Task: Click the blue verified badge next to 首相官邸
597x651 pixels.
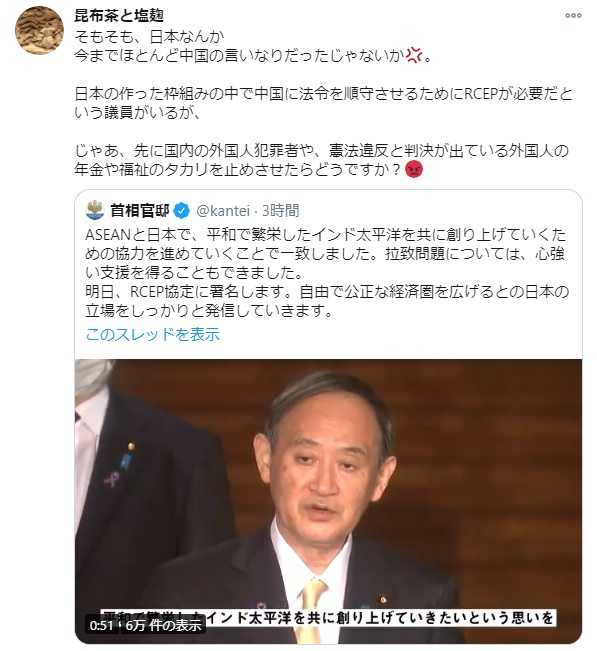Action: [181, 211]
